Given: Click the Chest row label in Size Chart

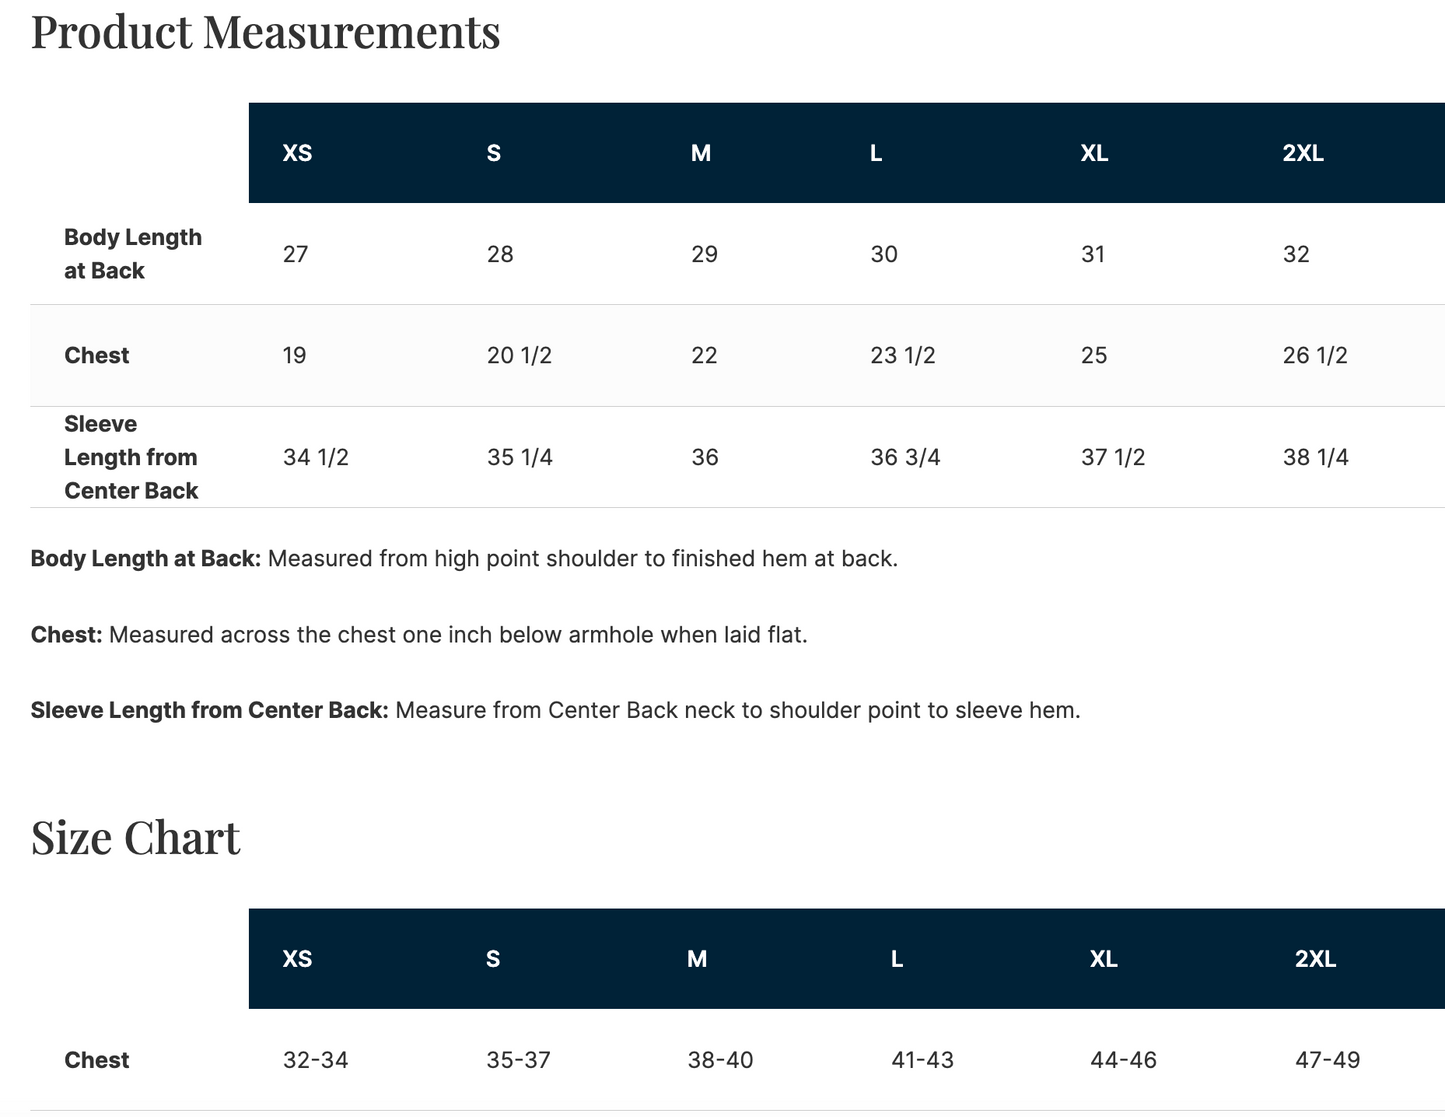Looking at the screenshot, I should (x=97, y=1060).
